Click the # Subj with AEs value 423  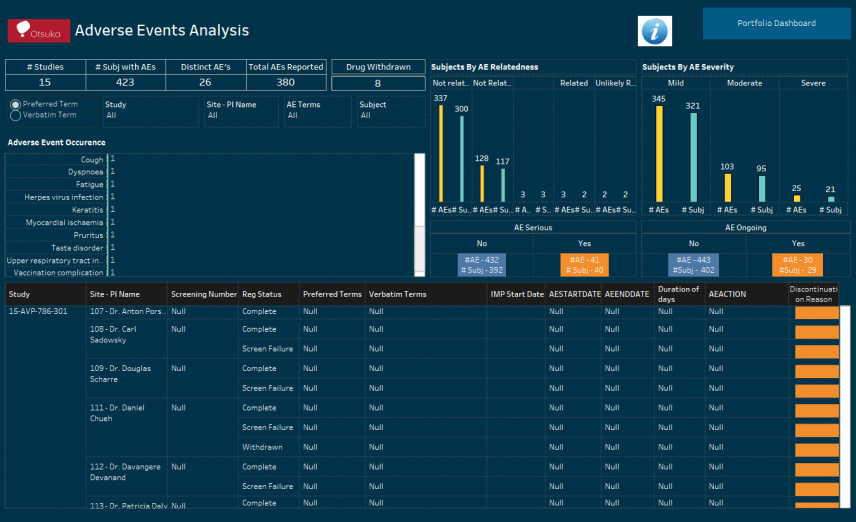pyautogui.click(x=125, y=82)
